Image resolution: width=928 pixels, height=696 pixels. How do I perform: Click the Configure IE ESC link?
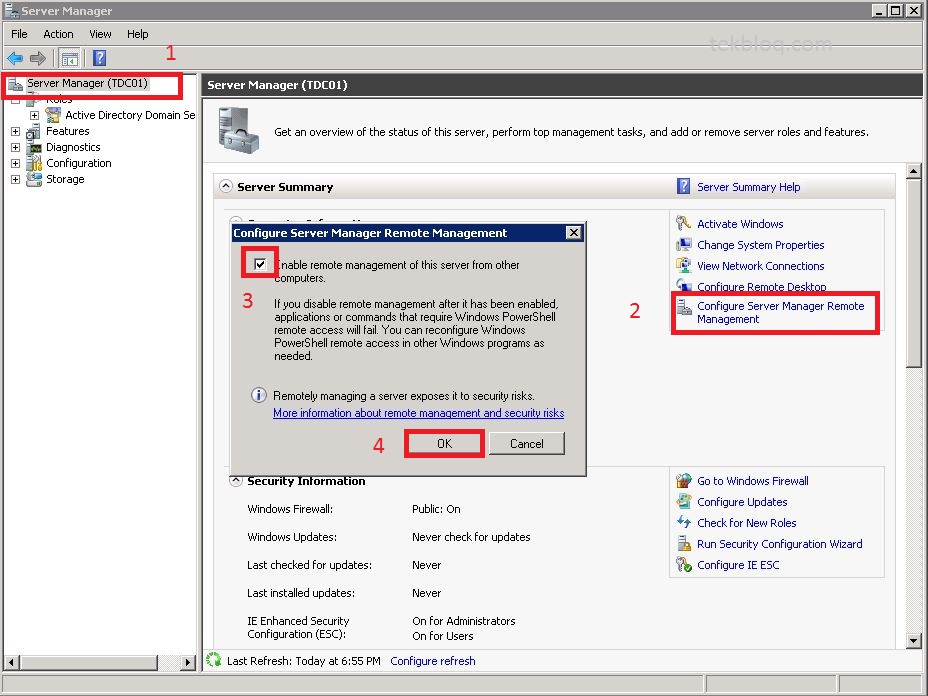[738, 565]
